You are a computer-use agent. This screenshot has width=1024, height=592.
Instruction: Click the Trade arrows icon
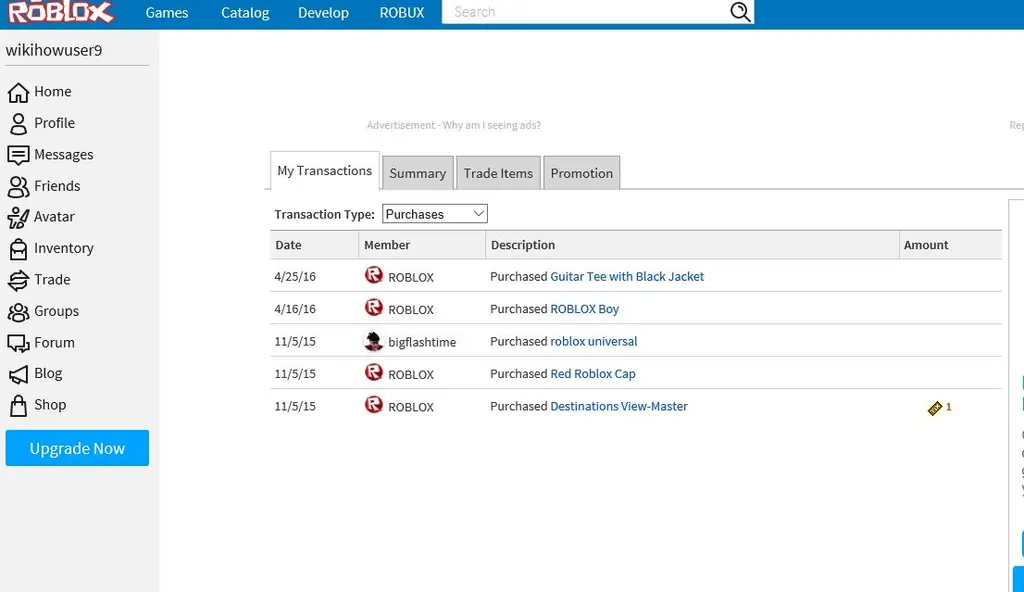point(18,280)
